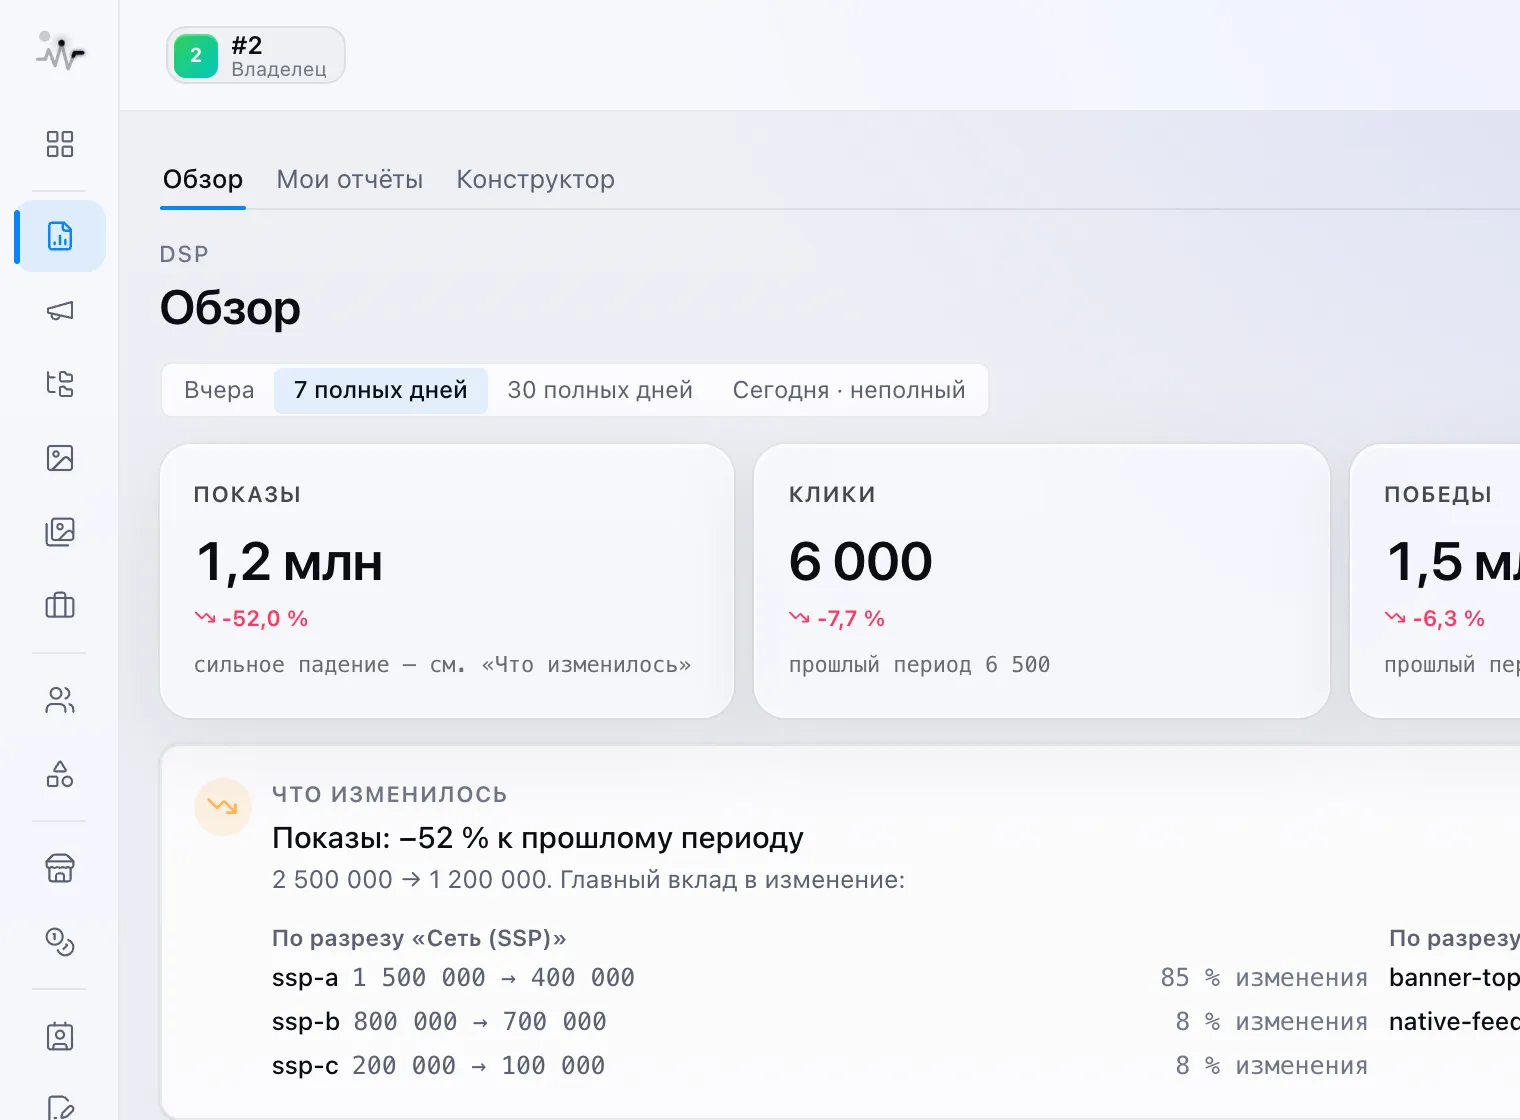Click the briefcase icon in sidebar
Viewport: 1520px width, 1120px height.
pyautogui.click(x=60, y=605)
